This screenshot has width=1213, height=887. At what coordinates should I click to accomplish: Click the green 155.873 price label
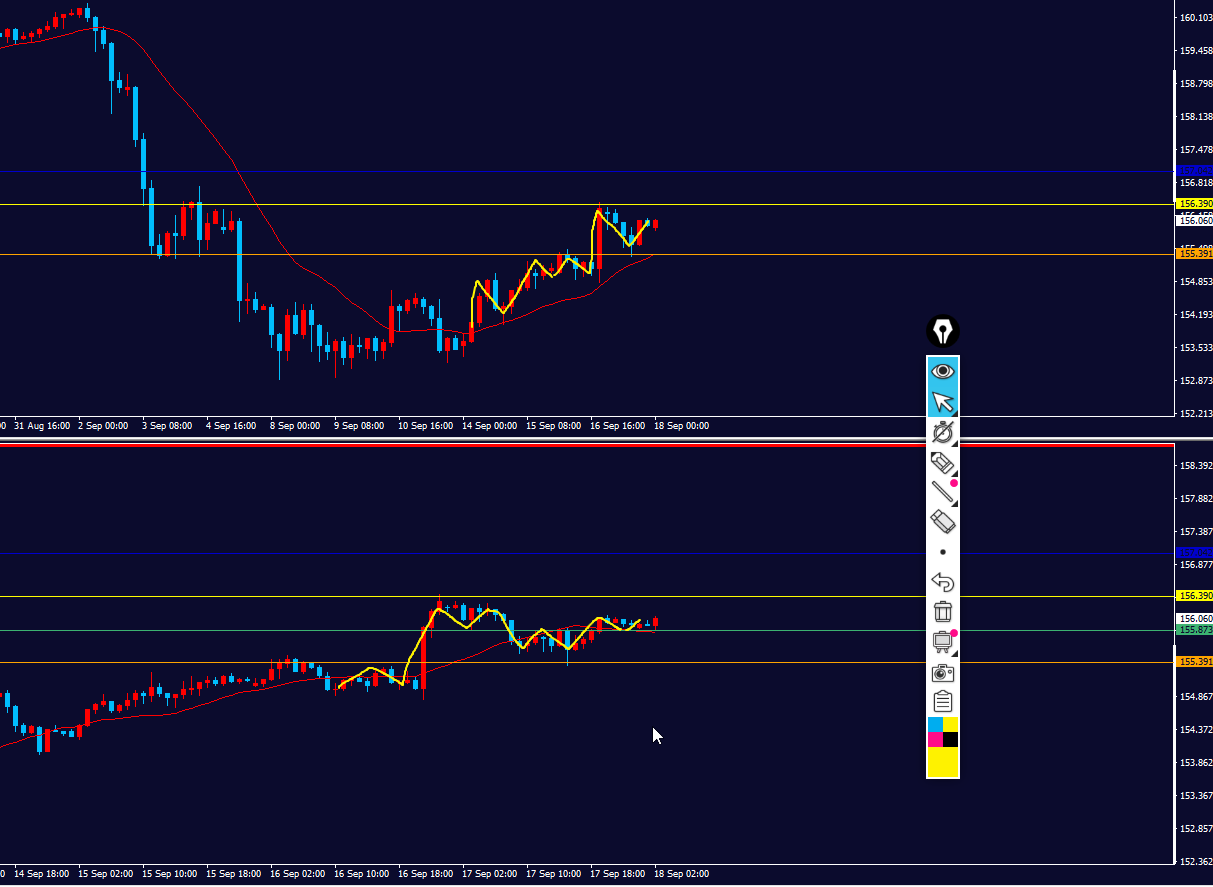pos(1195,630)
